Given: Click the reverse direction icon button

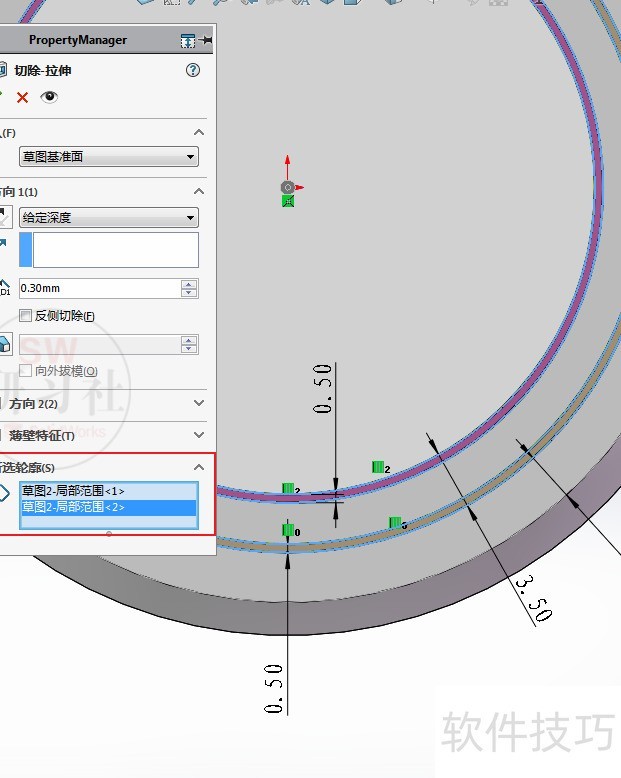Looking at the screenshot, I should (6, 218).
